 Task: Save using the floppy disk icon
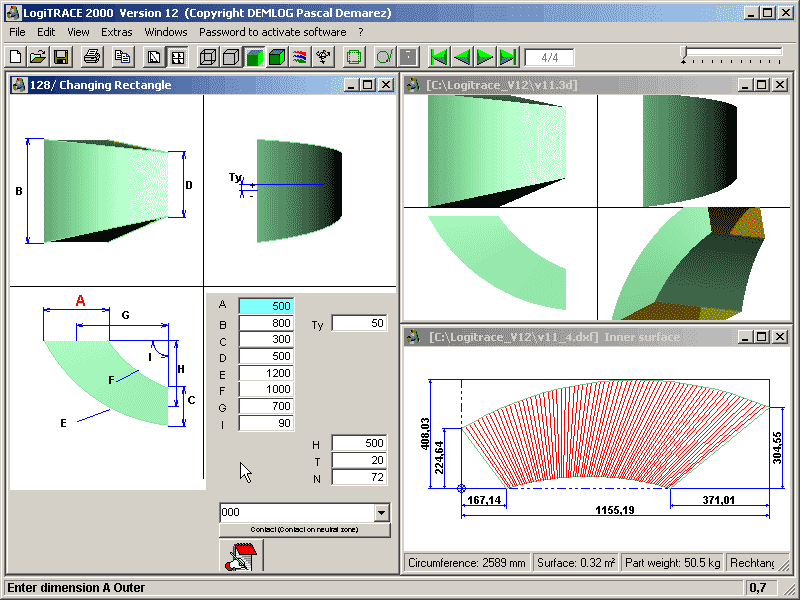60,57
